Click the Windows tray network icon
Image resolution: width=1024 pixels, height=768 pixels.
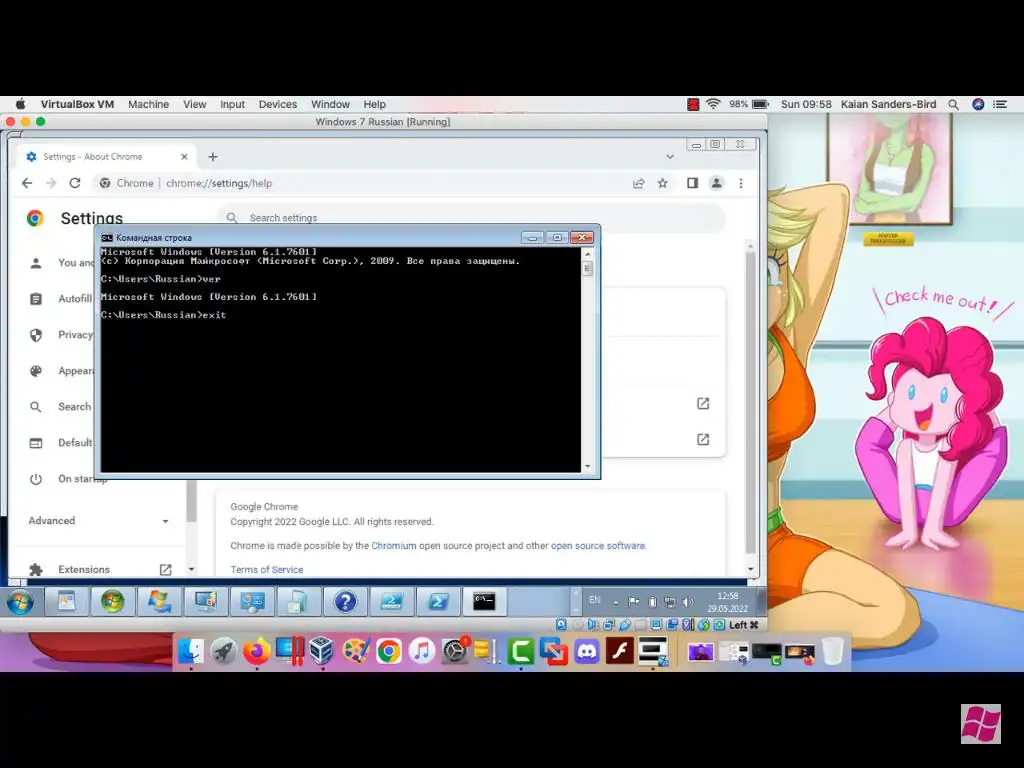click(x=670, y=602)
